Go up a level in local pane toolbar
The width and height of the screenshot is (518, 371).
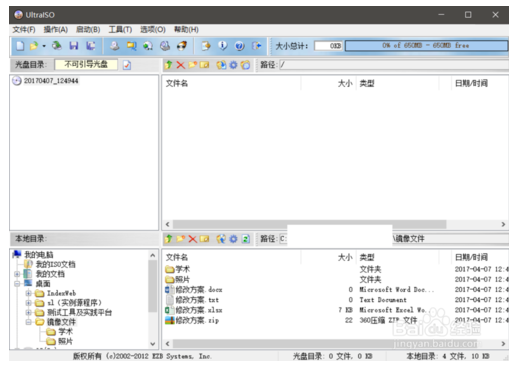(x=169, y=239)
